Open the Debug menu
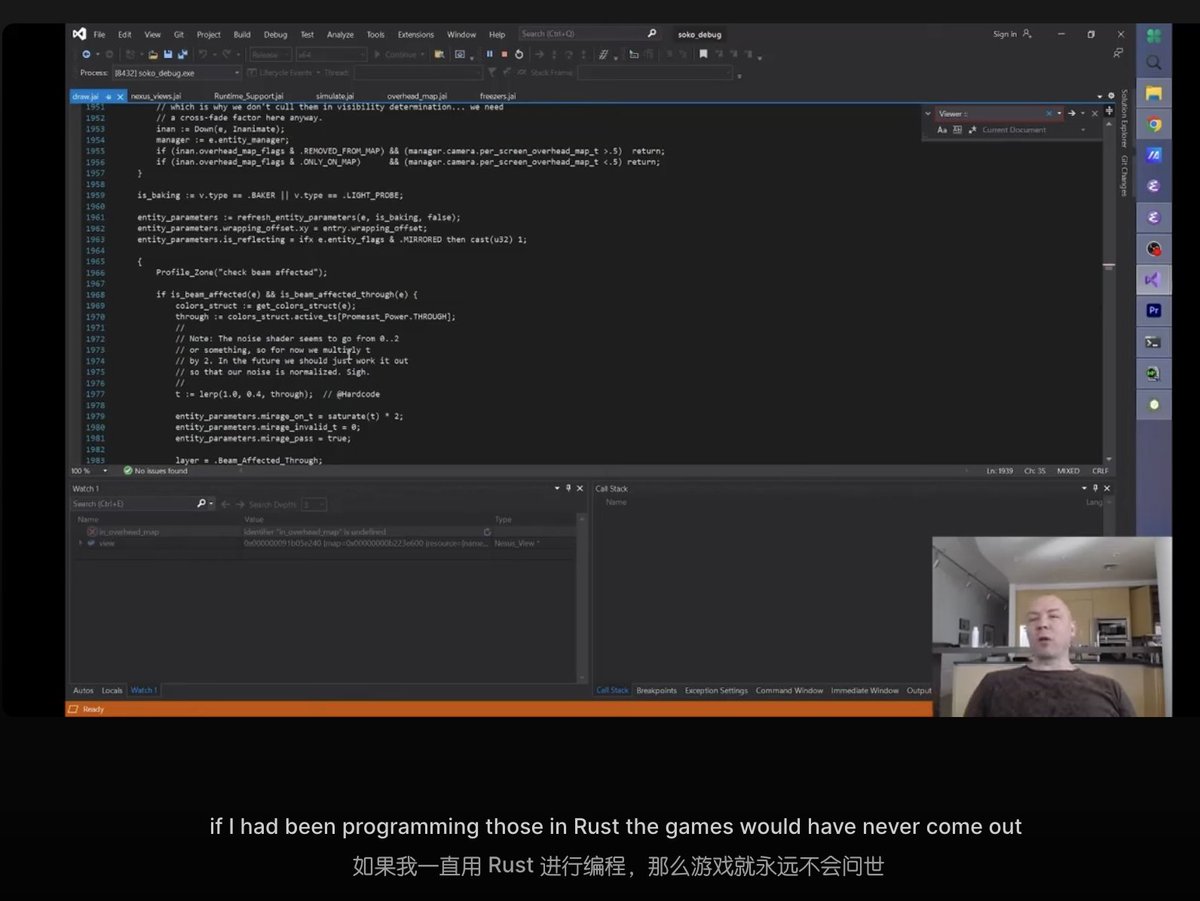The height and width of the screenshot is (901, 1200). click(x=275, y=34)
